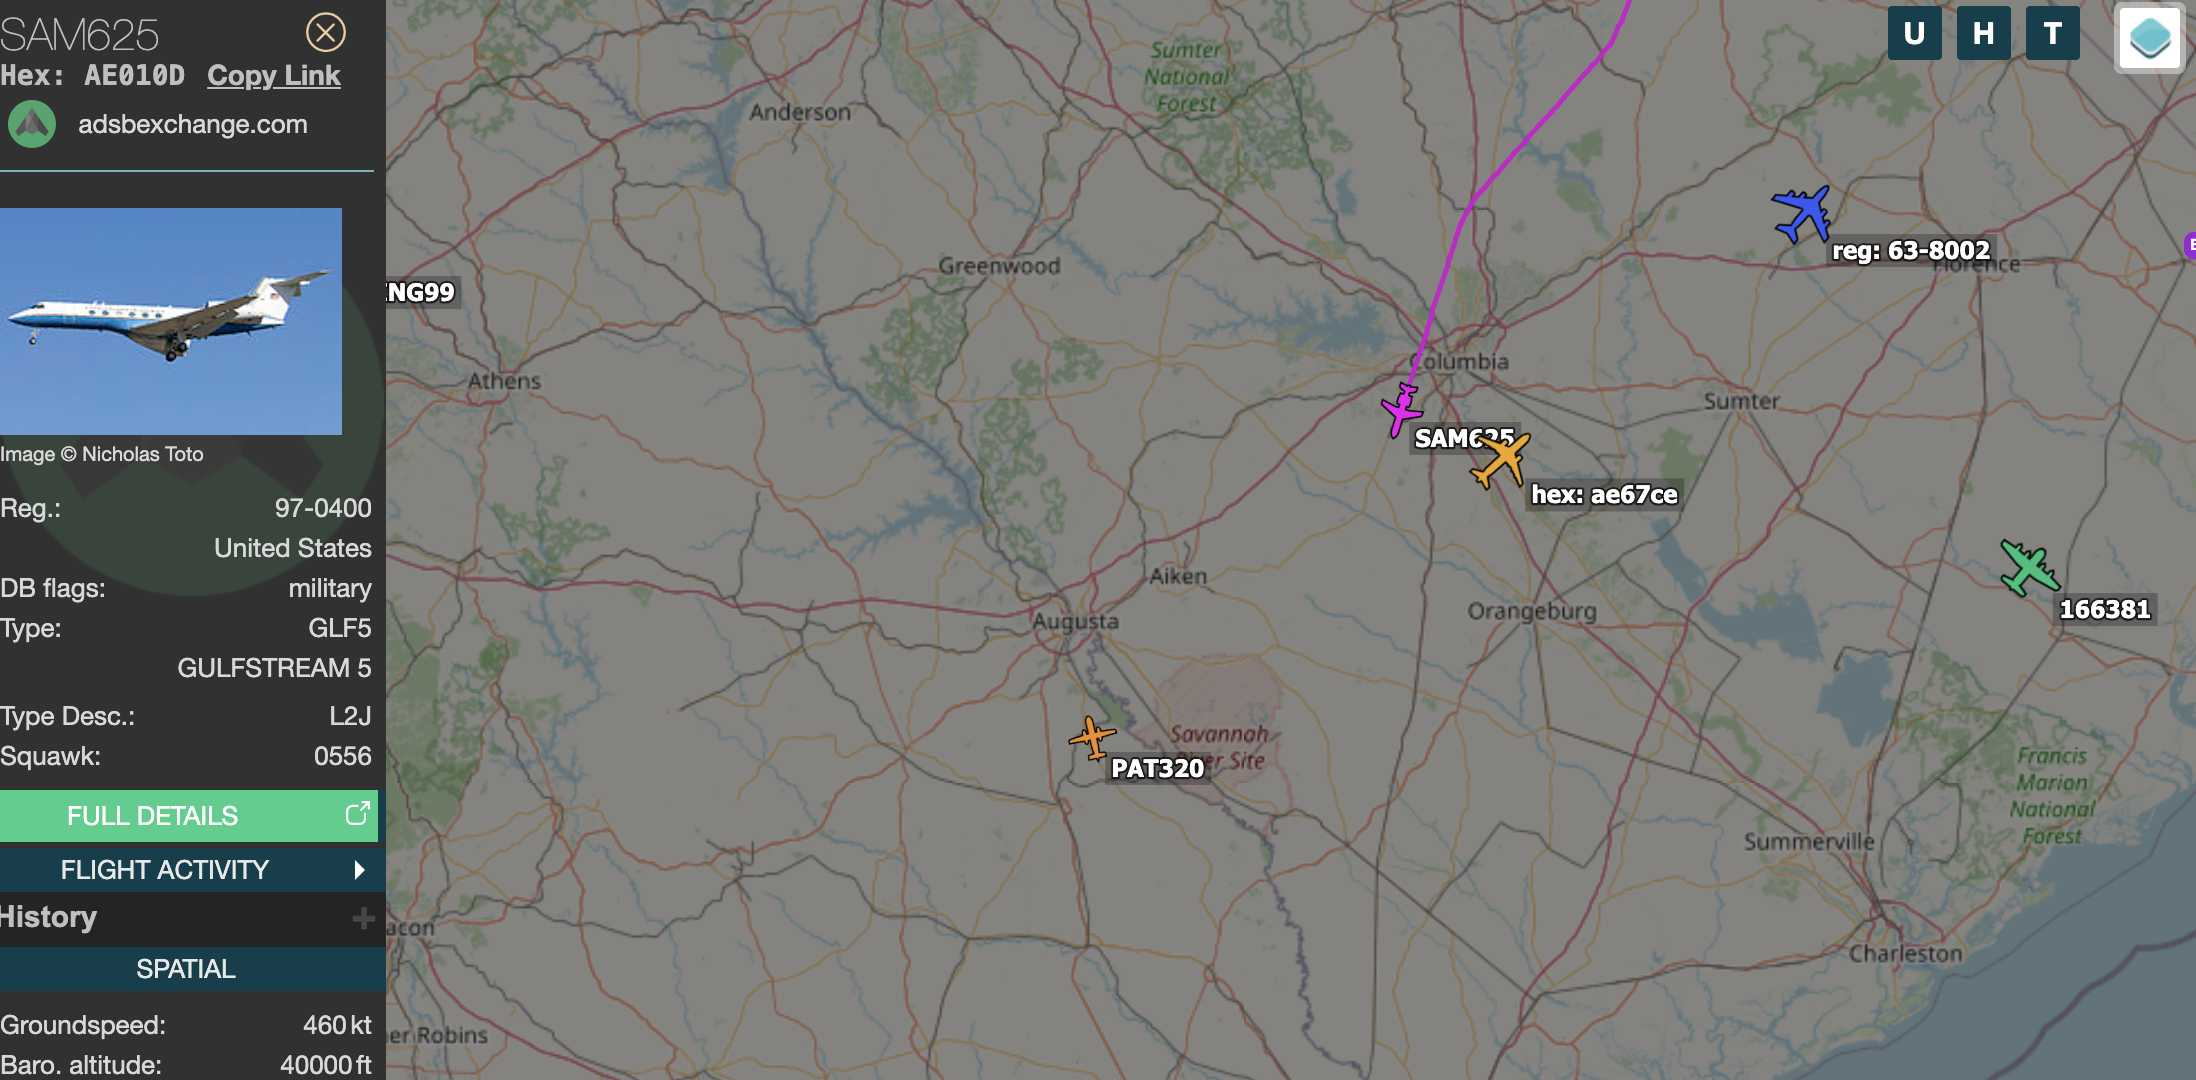Expand the Flight Activity arrow

(x=359, y=870)
